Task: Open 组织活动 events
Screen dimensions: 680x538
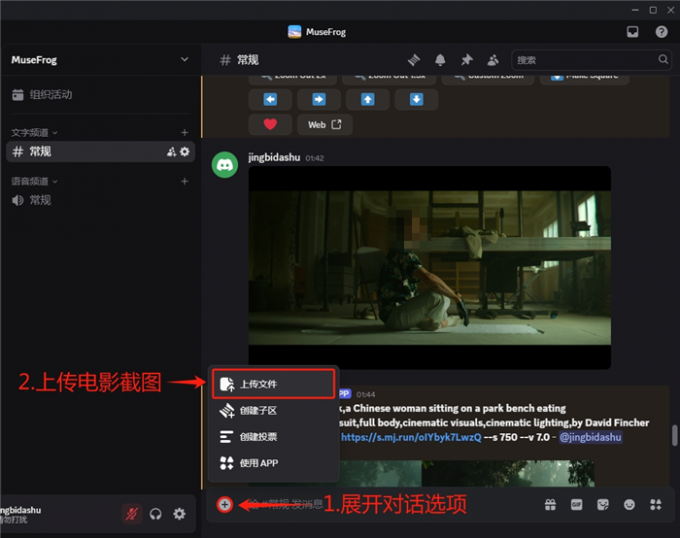Action: click(x=42, y=95)
